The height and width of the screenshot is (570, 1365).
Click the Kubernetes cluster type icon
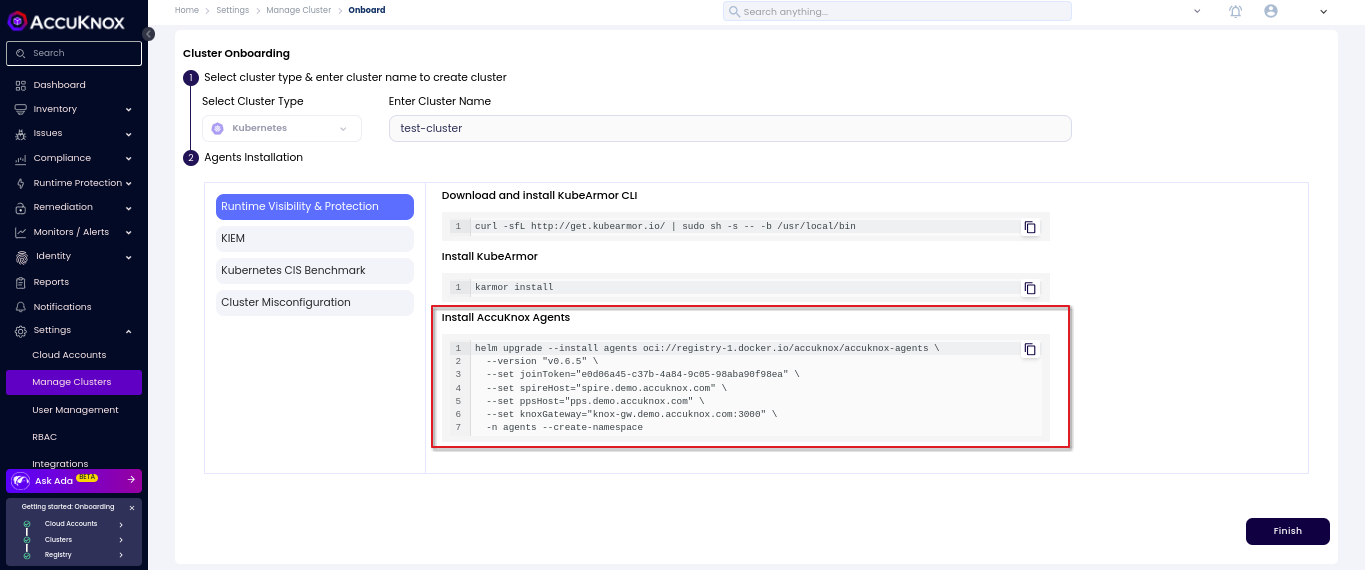coord(217,129)
